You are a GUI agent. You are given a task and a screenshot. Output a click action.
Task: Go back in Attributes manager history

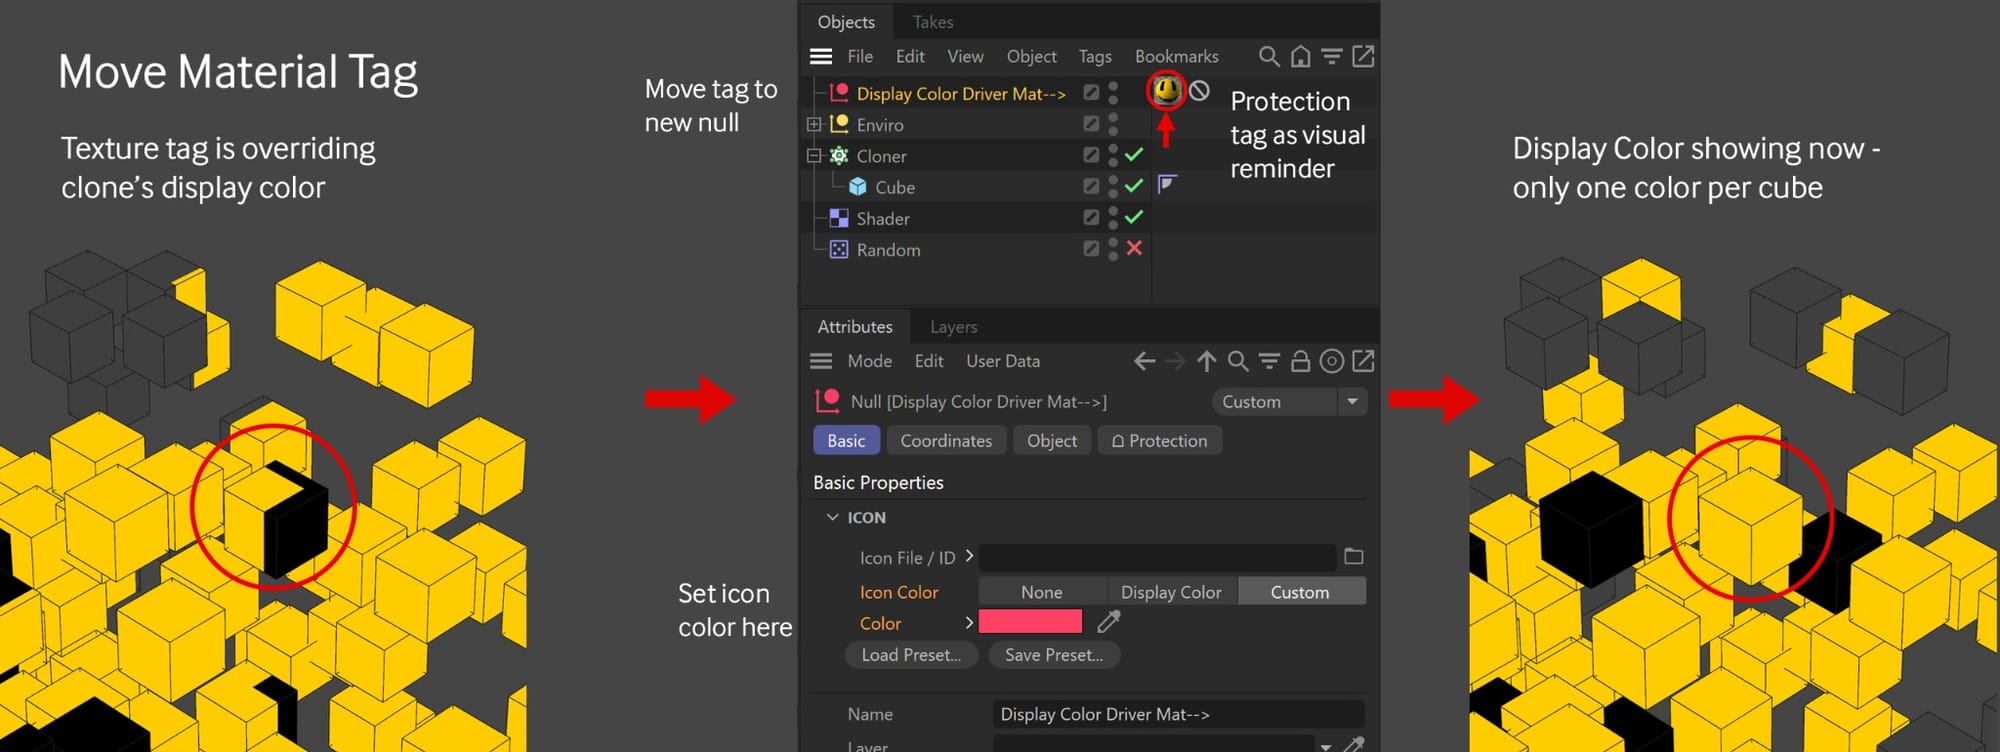(x=1145, y=361)
